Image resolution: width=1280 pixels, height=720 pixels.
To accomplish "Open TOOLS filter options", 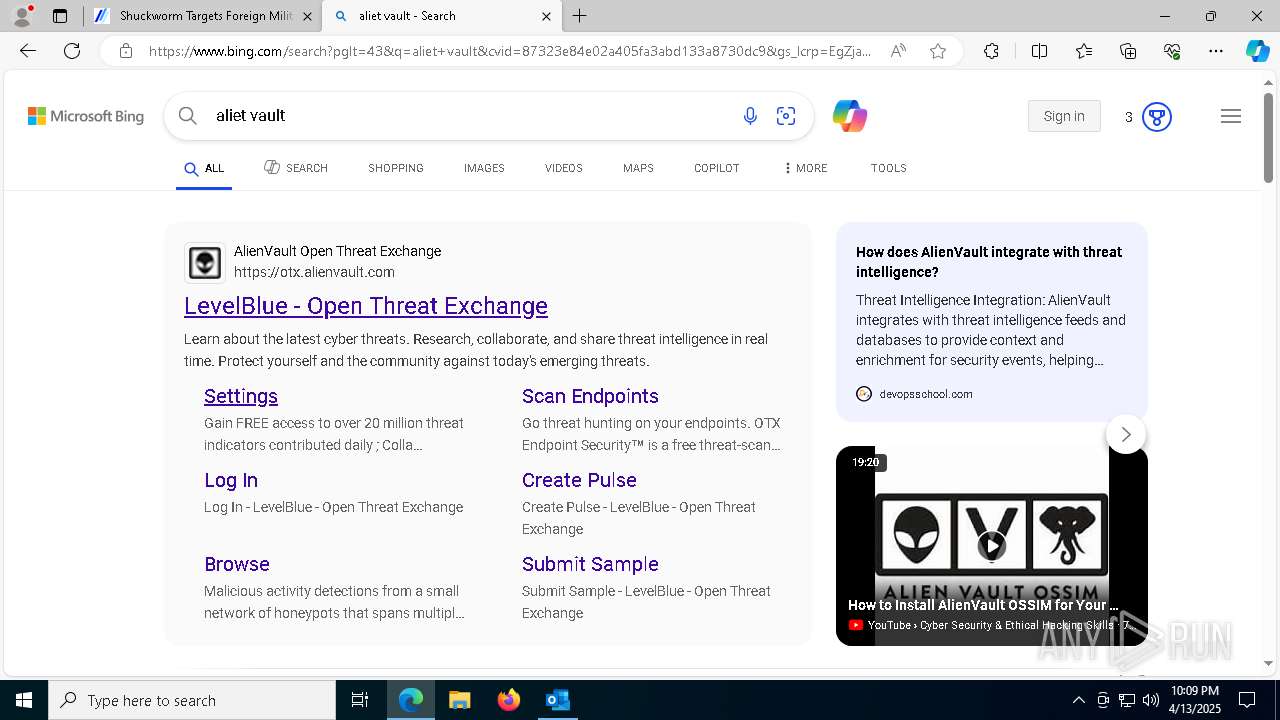I will 889,168.
